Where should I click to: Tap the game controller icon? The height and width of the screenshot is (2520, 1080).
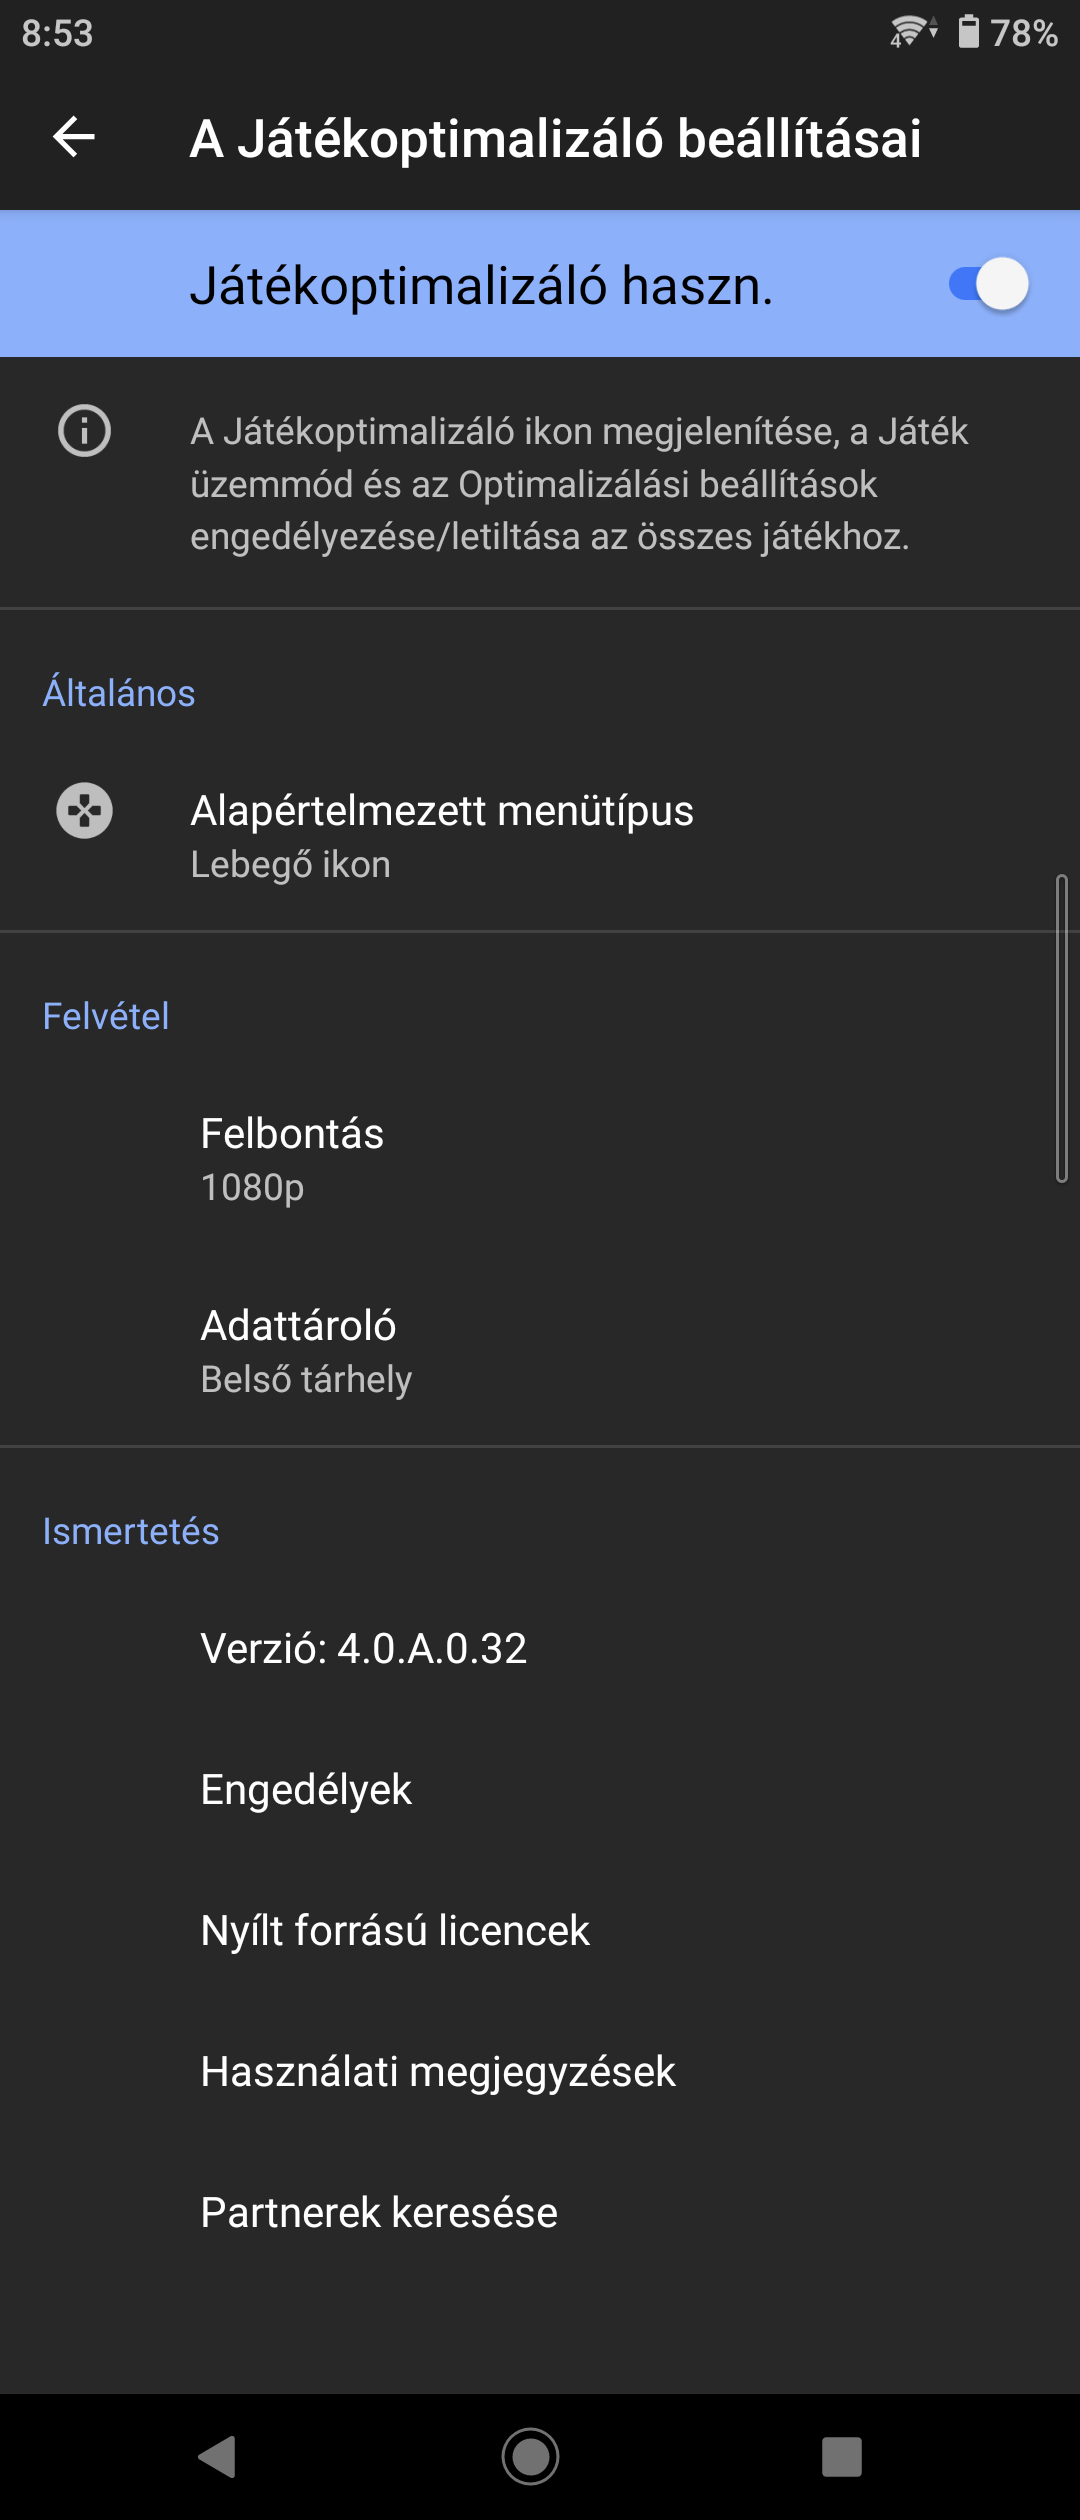[85, 810]
